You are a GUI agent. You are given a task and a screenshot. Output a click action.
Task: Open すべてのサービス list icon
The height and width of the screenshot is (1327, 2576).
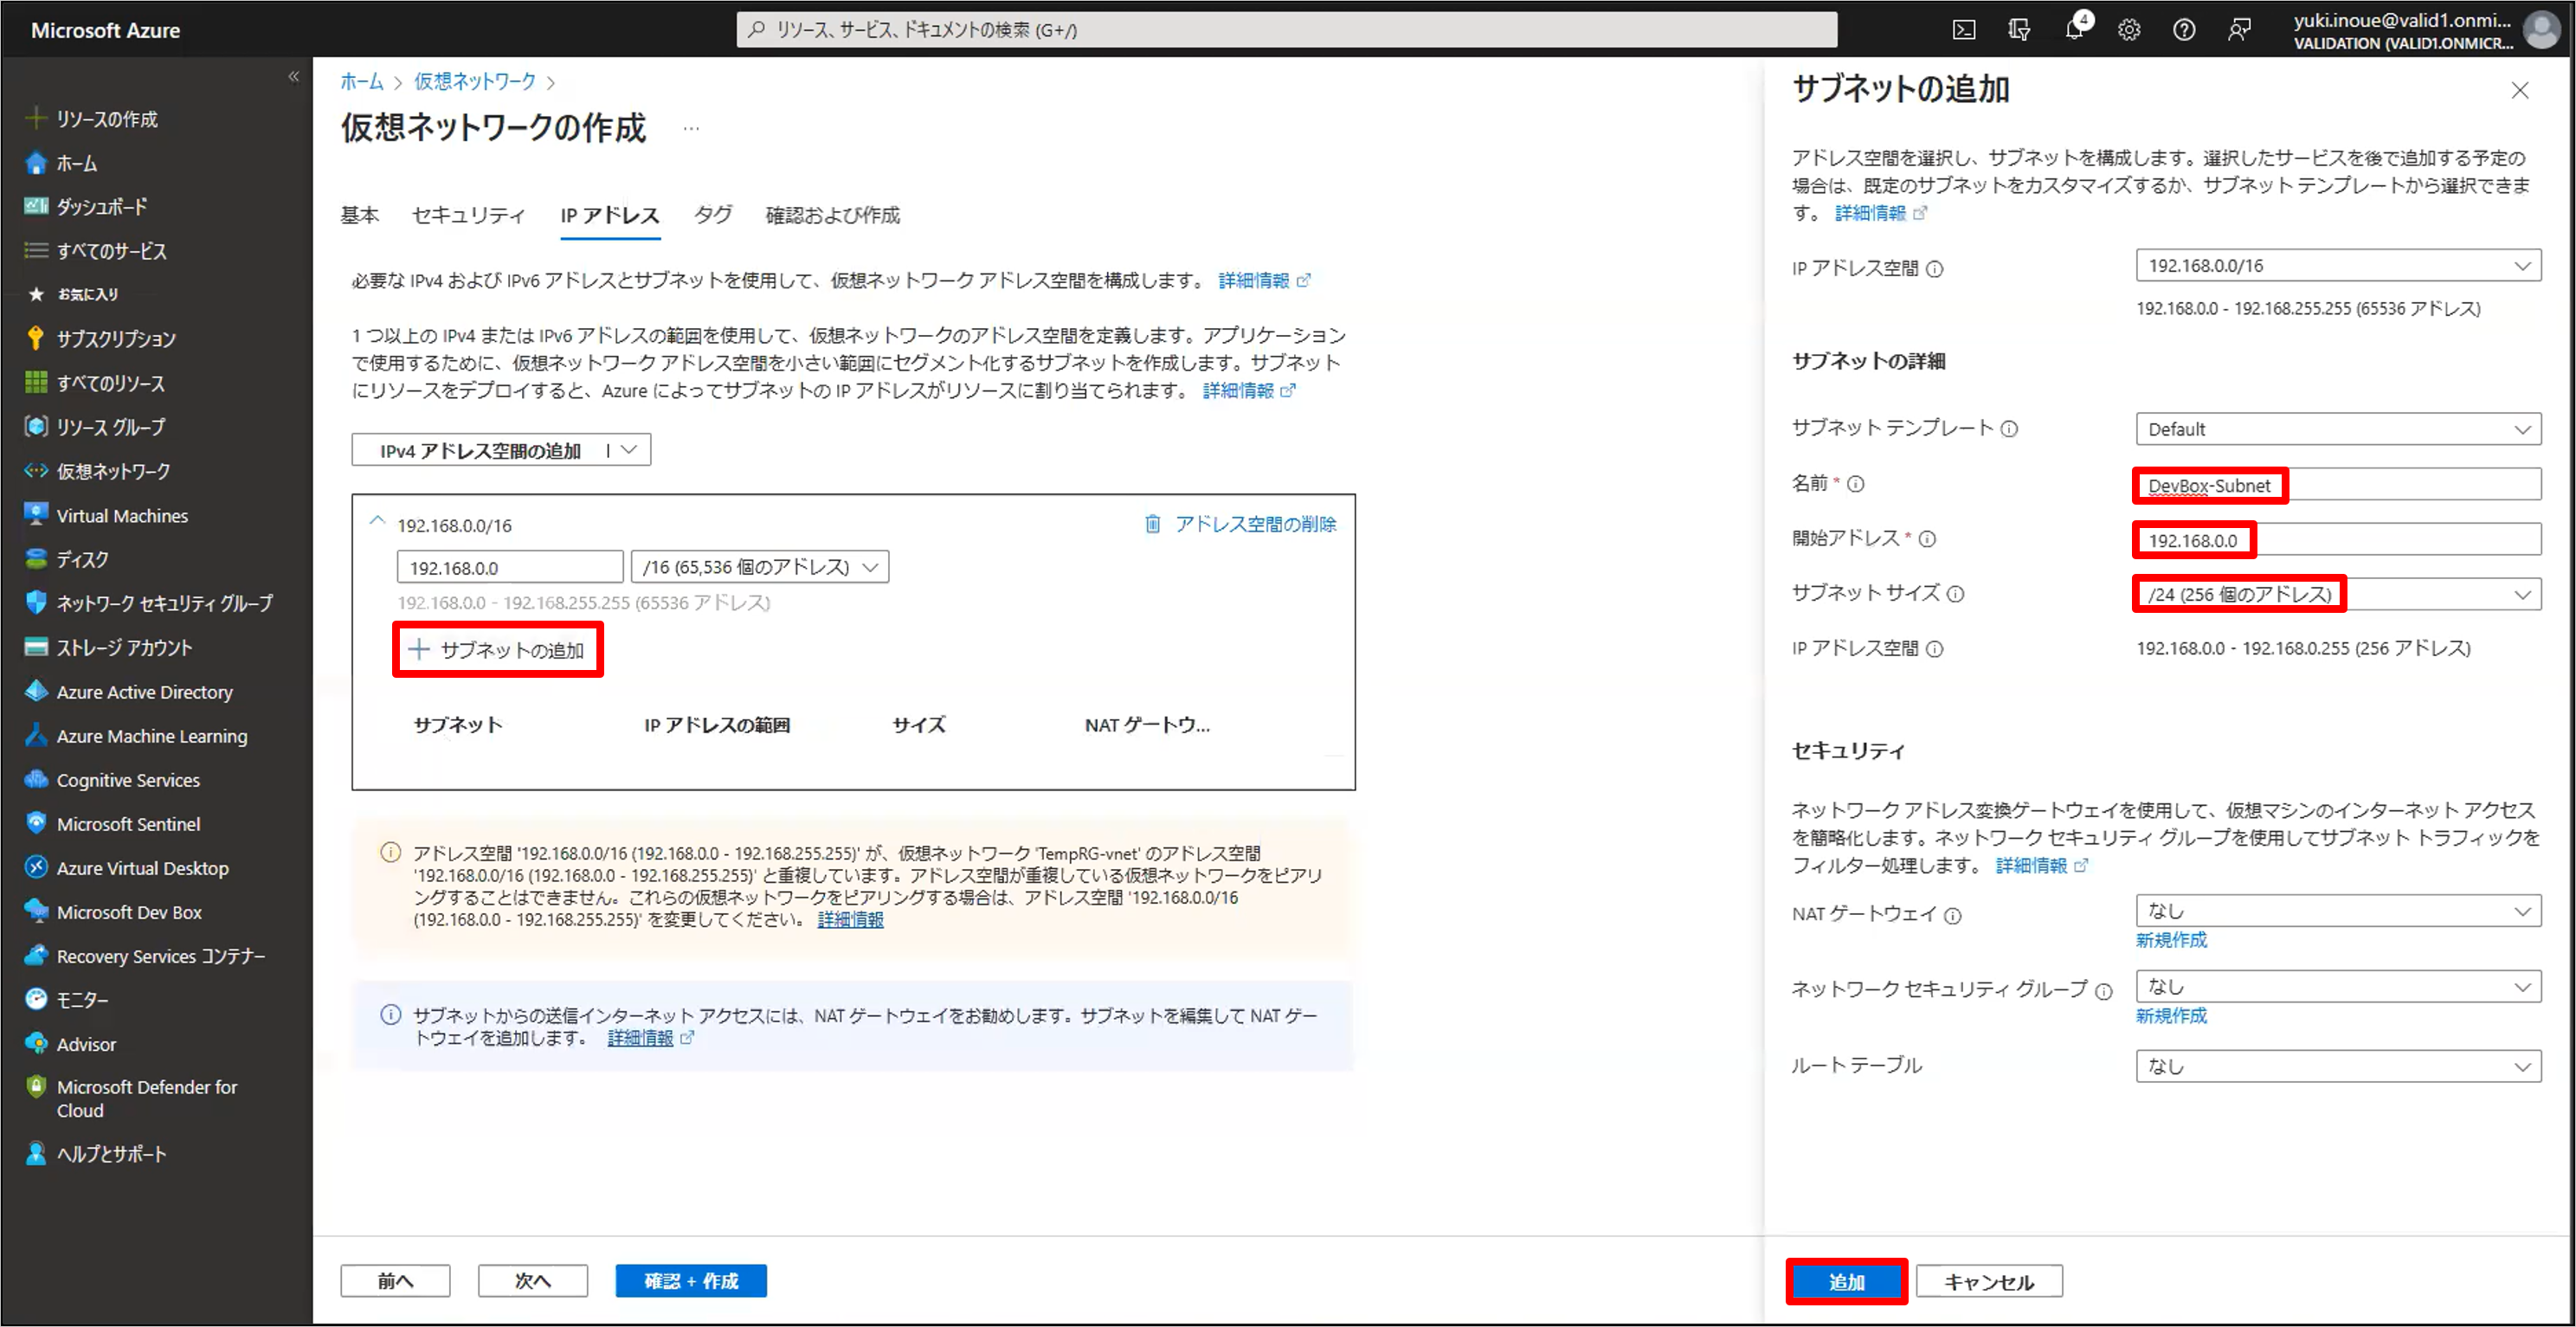click(36, 250)
